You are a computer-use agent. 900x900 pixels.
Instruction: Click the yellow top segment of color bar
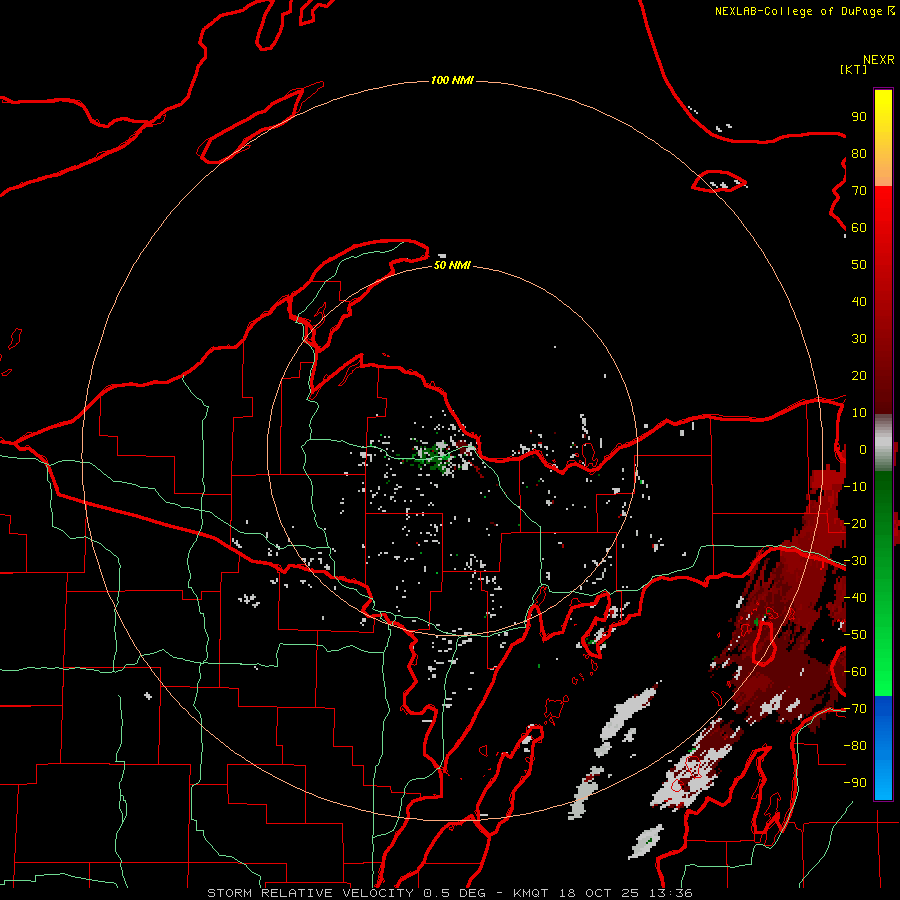[x=883, y=138]
